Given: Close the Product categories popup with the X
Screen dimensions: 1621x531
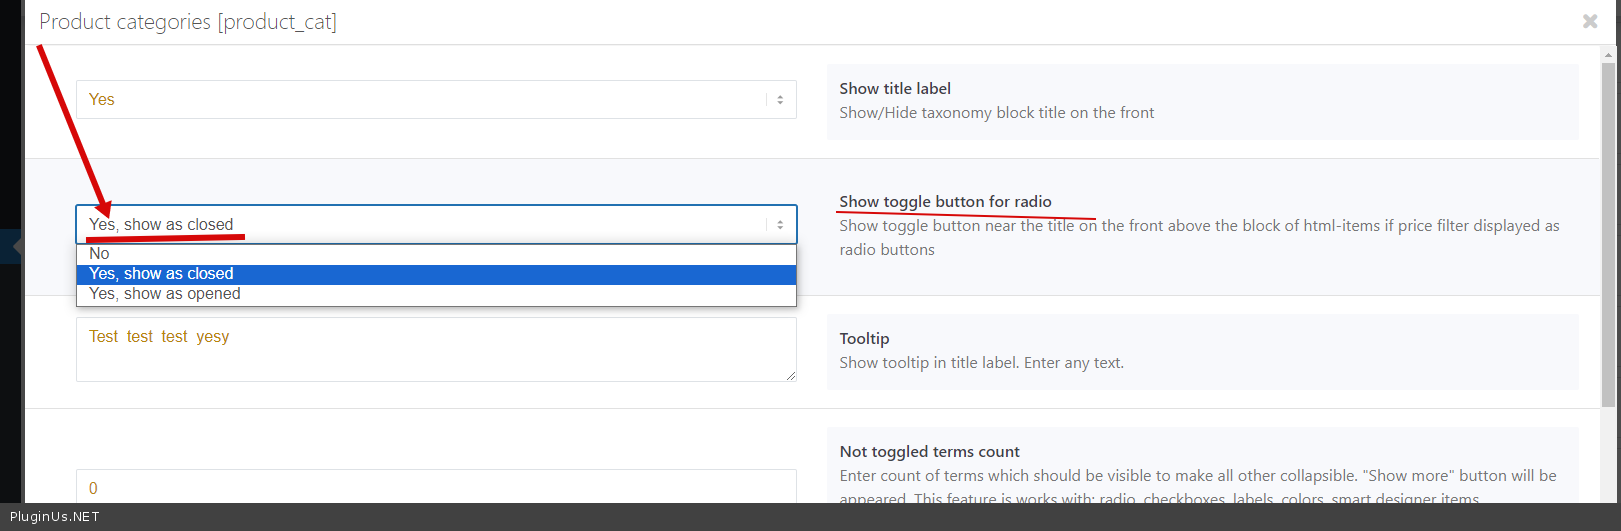Looking at the screenshot, I should click(1589, 21).
